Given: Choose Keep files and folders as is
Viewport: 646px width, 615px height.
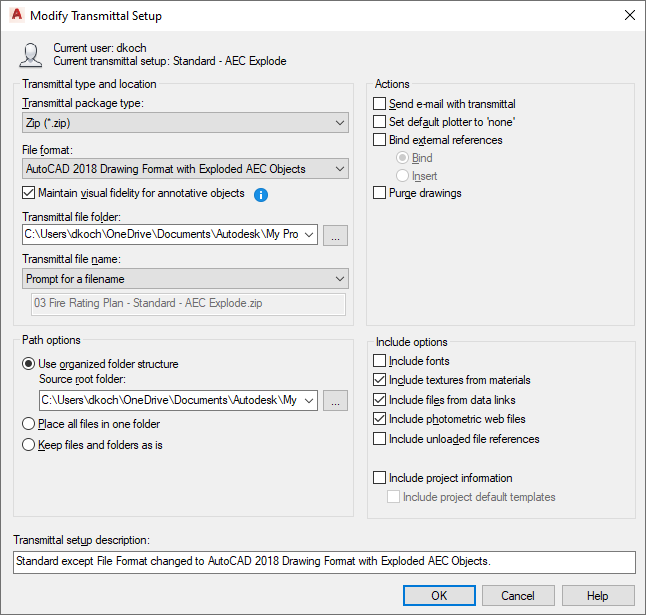Looking at the screenshot, I should [28, 445].
